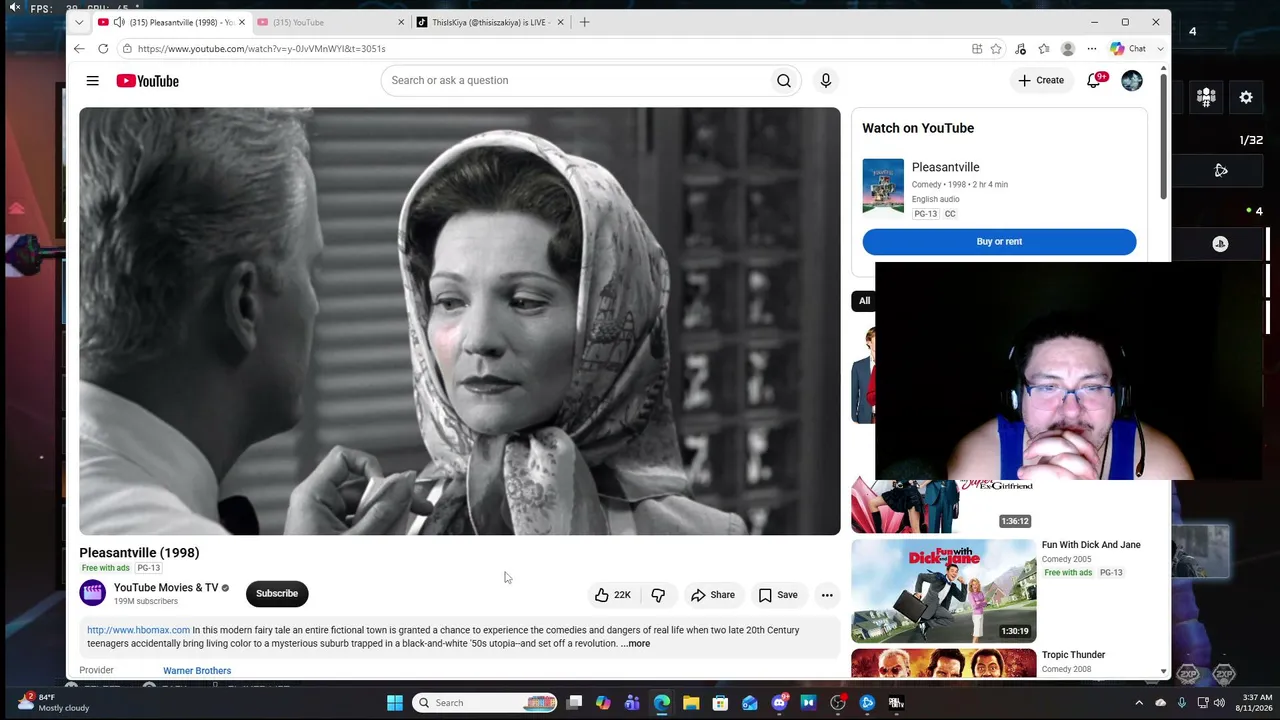Open File Explorer from the taskbar
This screenshot has width=1280, height=720.
click(x=691, y=703)
